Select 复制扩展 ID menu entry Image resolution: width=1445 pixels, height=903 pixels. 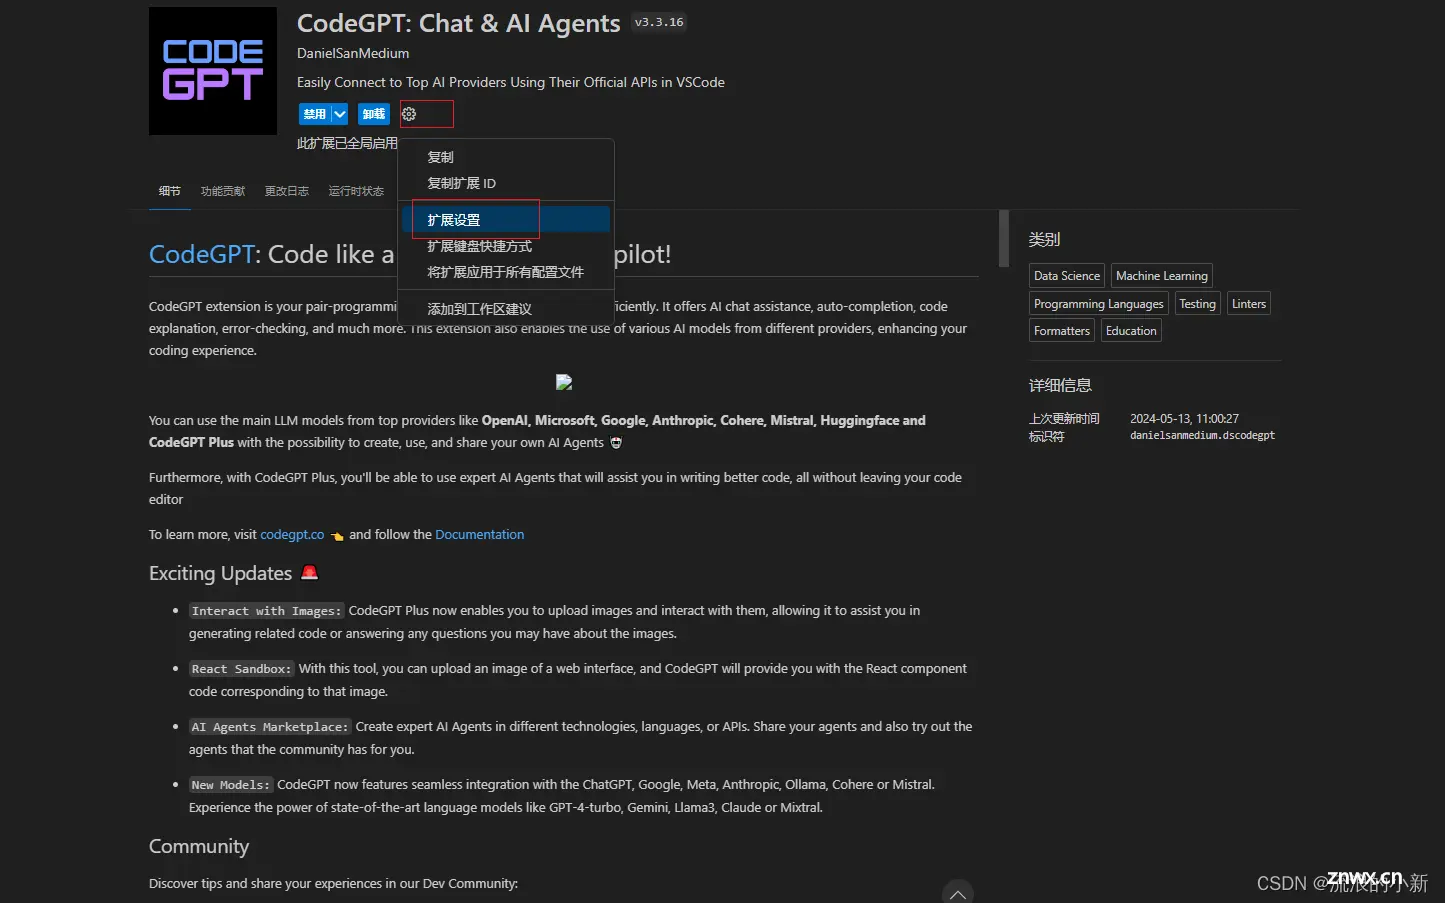coord(506,183)
